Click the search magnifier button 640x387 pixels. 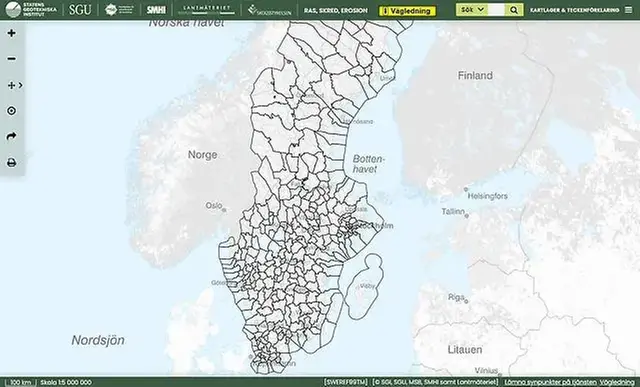pos(514,10)
